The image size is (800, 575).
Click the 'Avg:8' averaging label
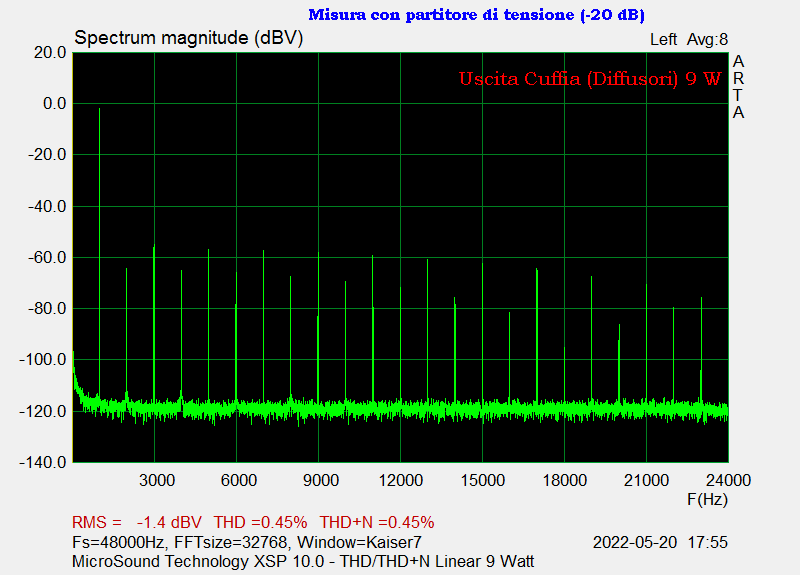[707, 39]
